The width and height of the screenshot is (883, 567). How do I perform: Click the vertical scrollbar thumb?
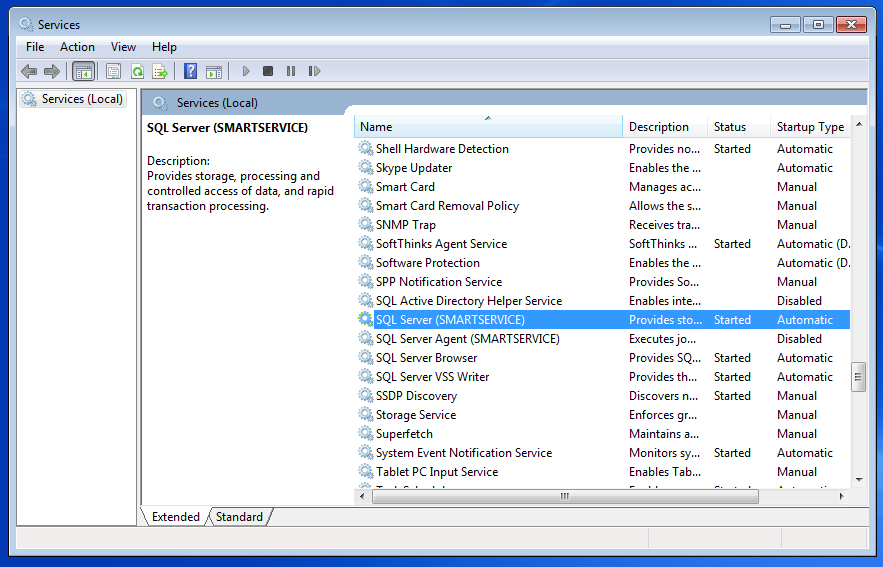click(x=858, y=376)
